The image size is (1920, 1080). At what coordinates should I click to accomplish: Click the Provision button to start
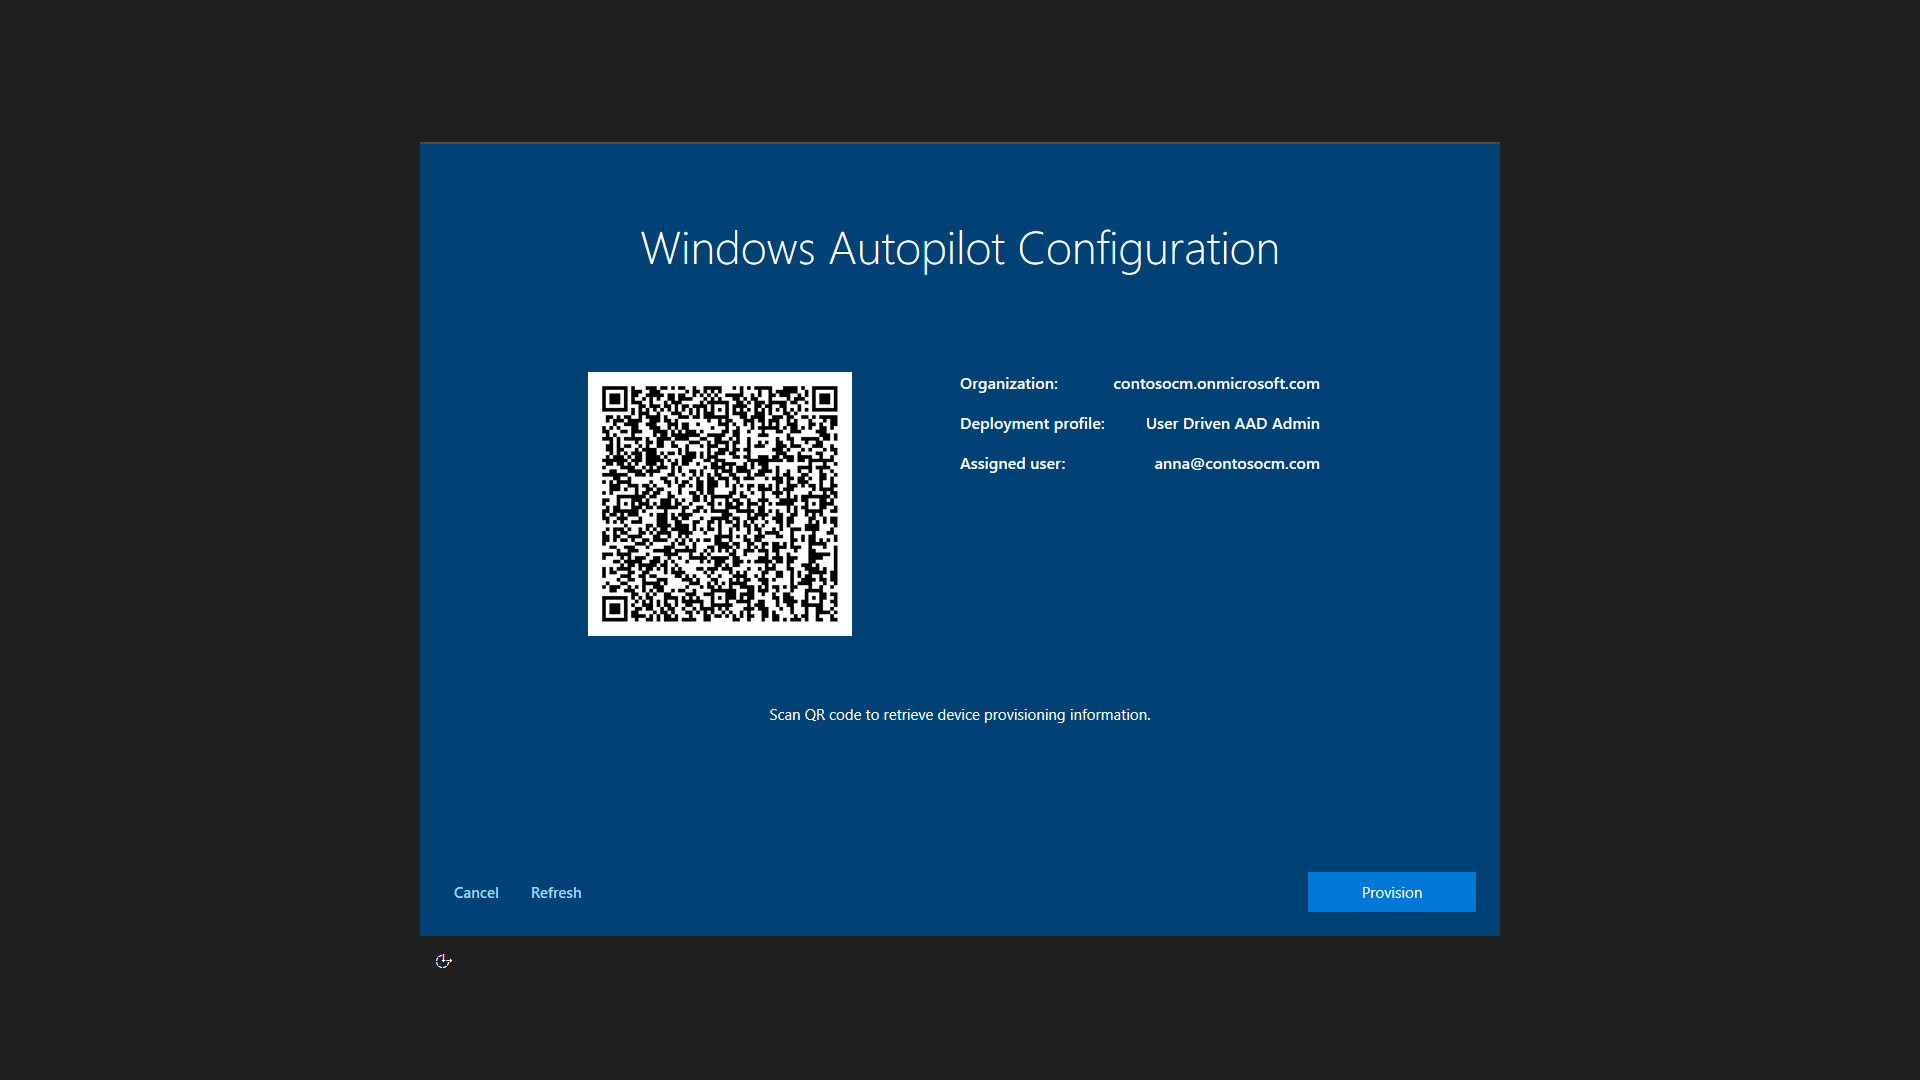[1391, 891]
